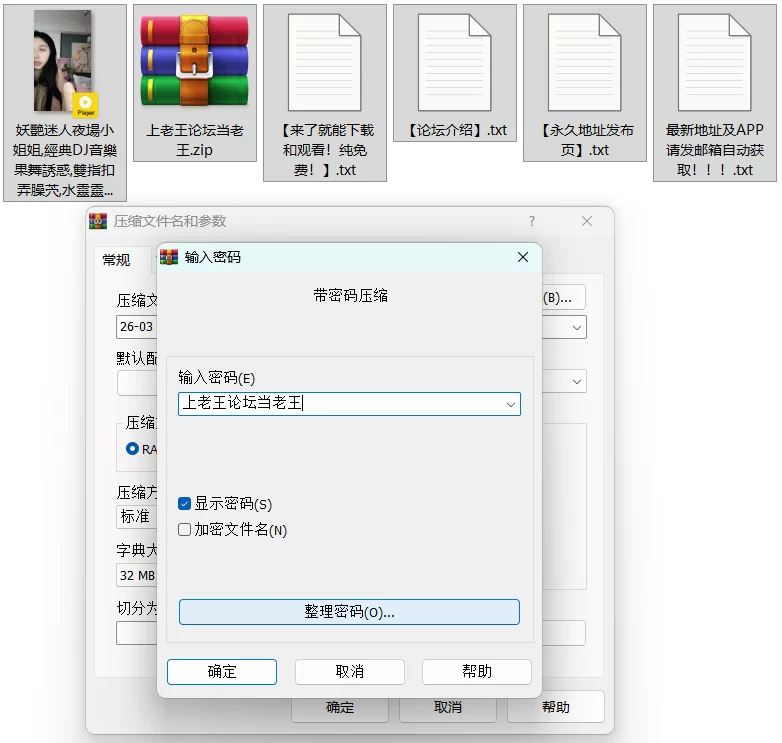Select the video file thumbnail with Player badge
Image resolution: width=782 pixels, height=743 pixels.
pos(63,60)
